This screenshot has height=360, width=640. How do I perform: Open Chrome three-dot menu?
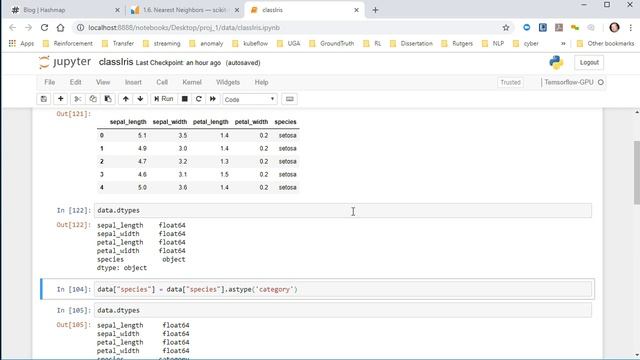click(631, 27)
